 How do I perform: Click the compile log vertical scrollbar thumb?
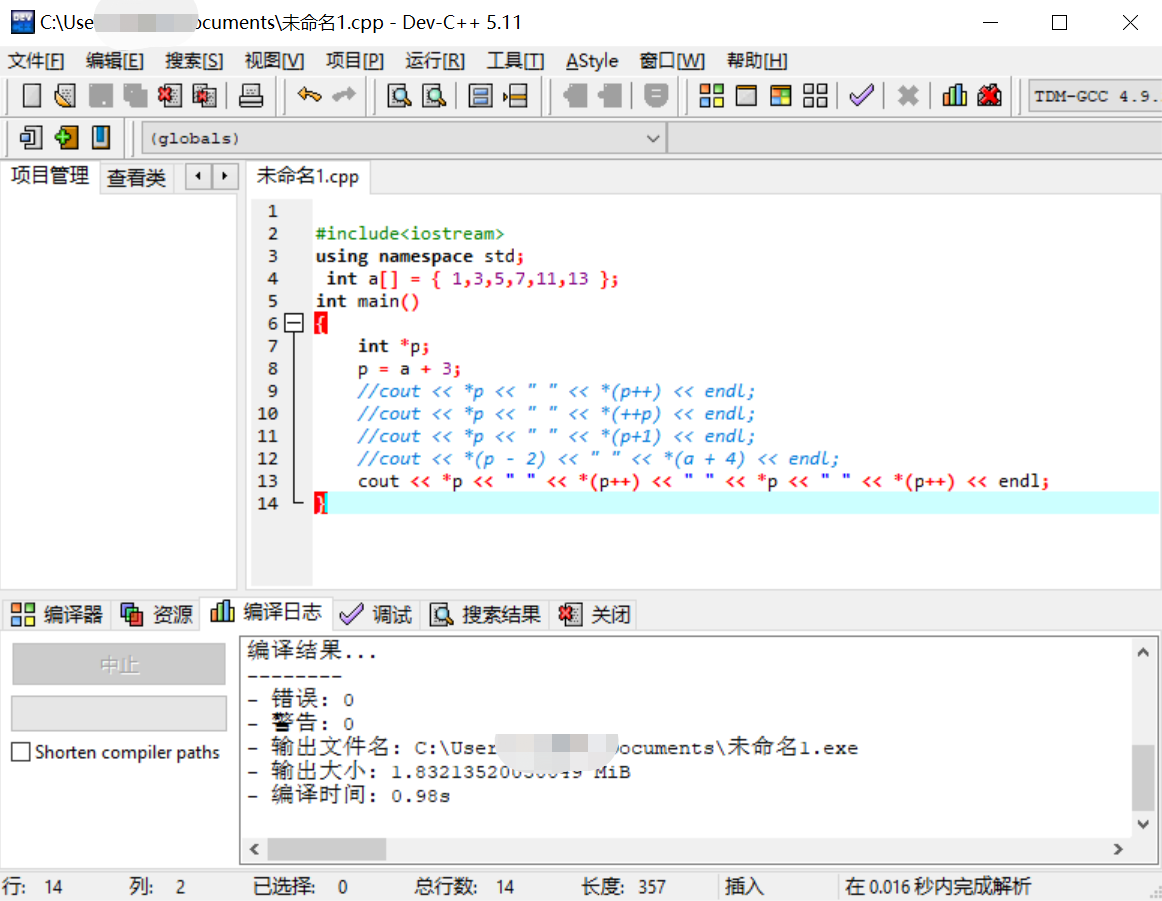(x=1143, y=777)
